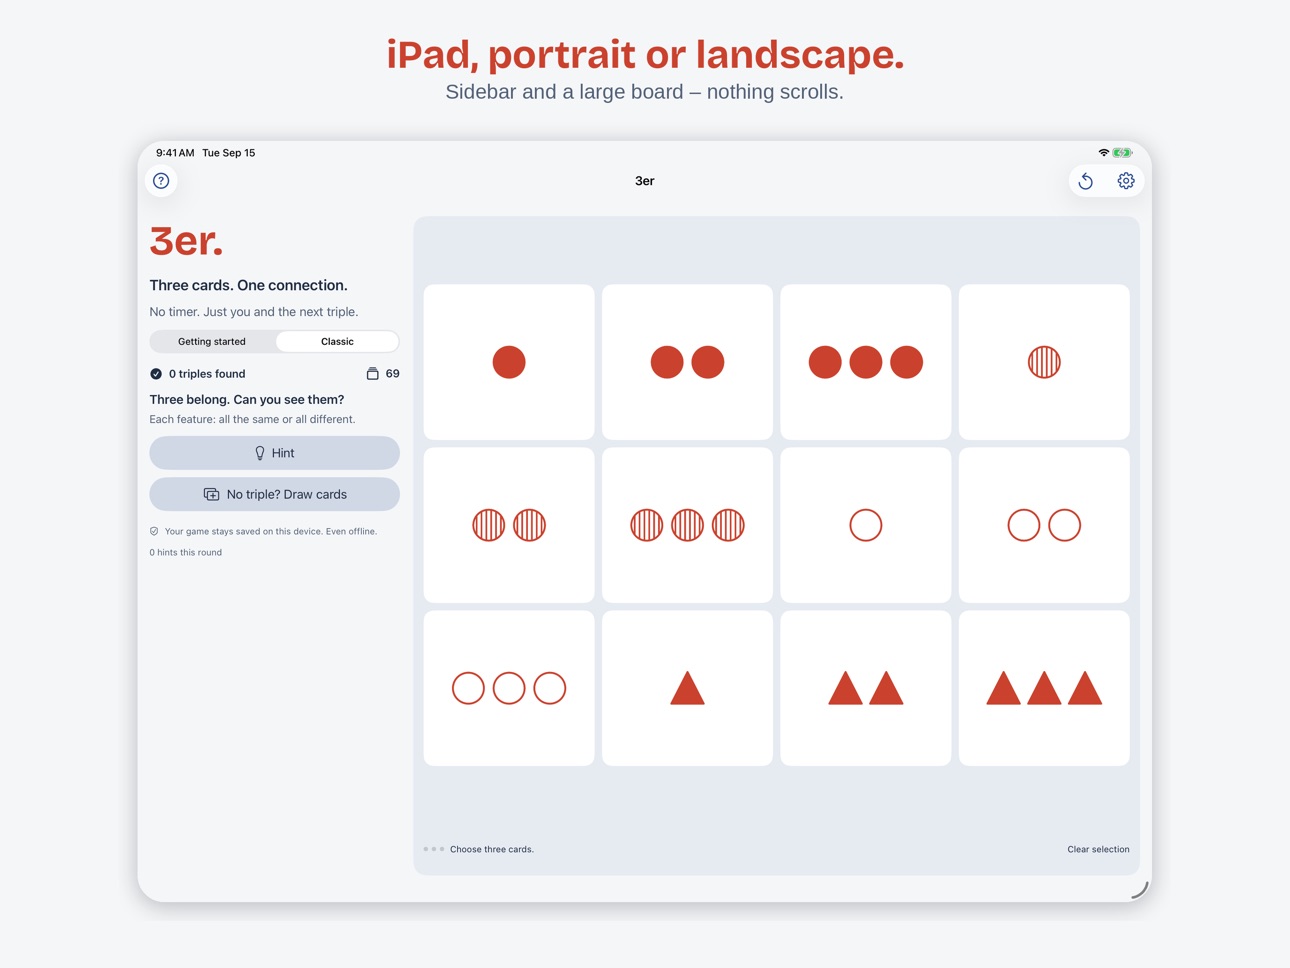This screenshot has width=1290, height=968.
Task: Open settings gear icon
Action: (x=1126, y=181)
